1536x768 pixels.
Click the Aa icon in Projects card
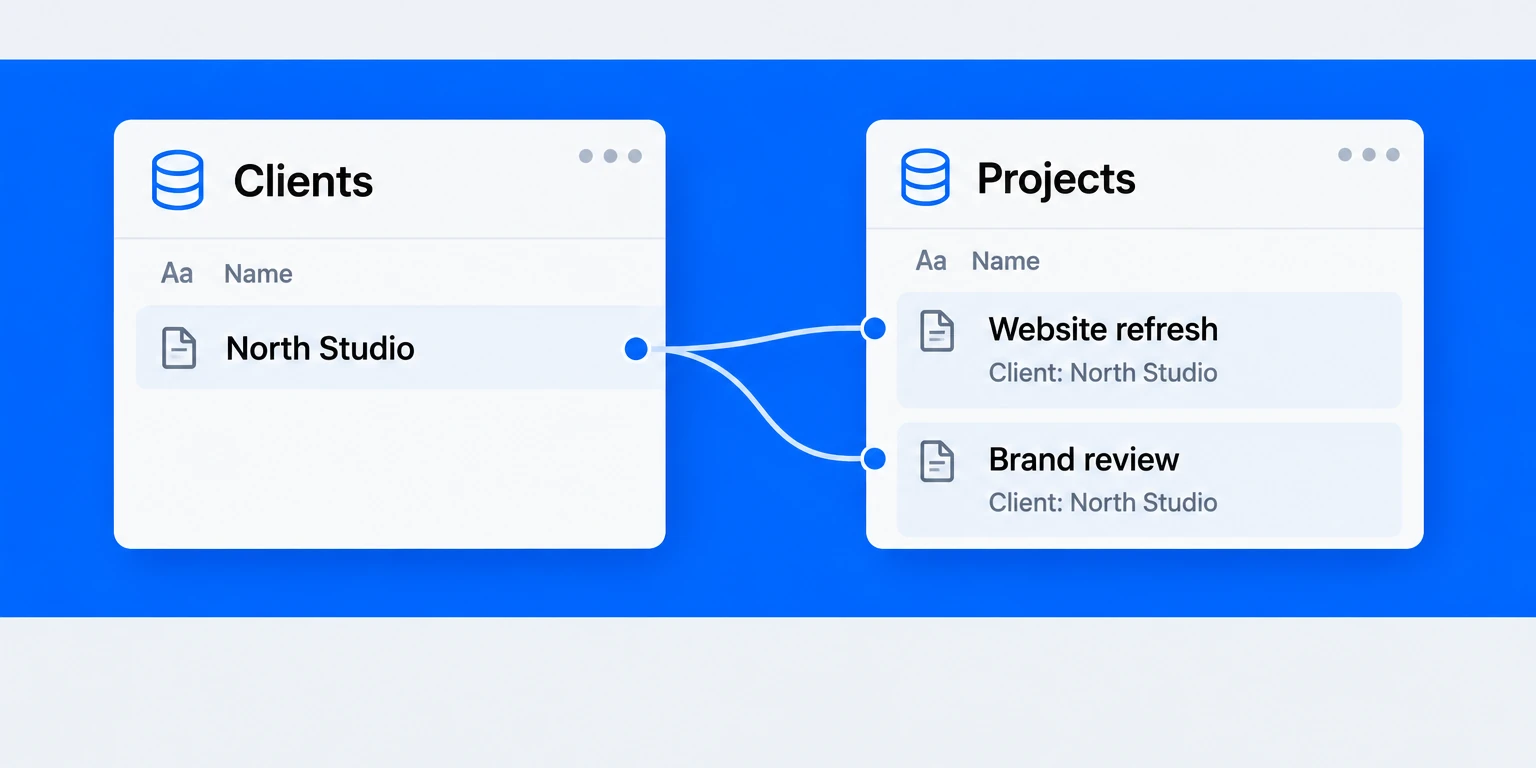pos(931,261)
